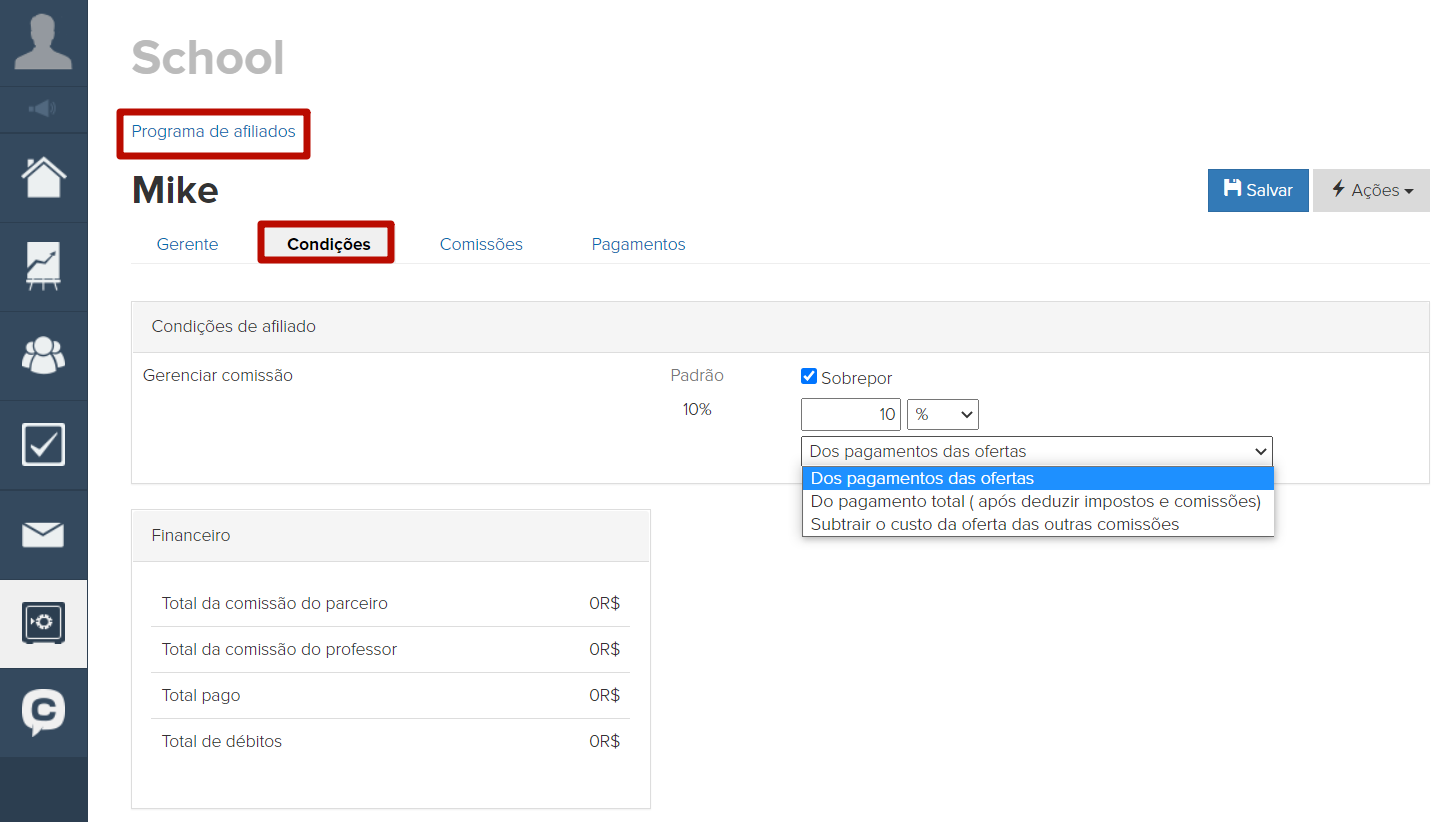Choose 'Subtrair o custo da oferta' option
Screen dimensions: 1455x822
coord(995,524)
